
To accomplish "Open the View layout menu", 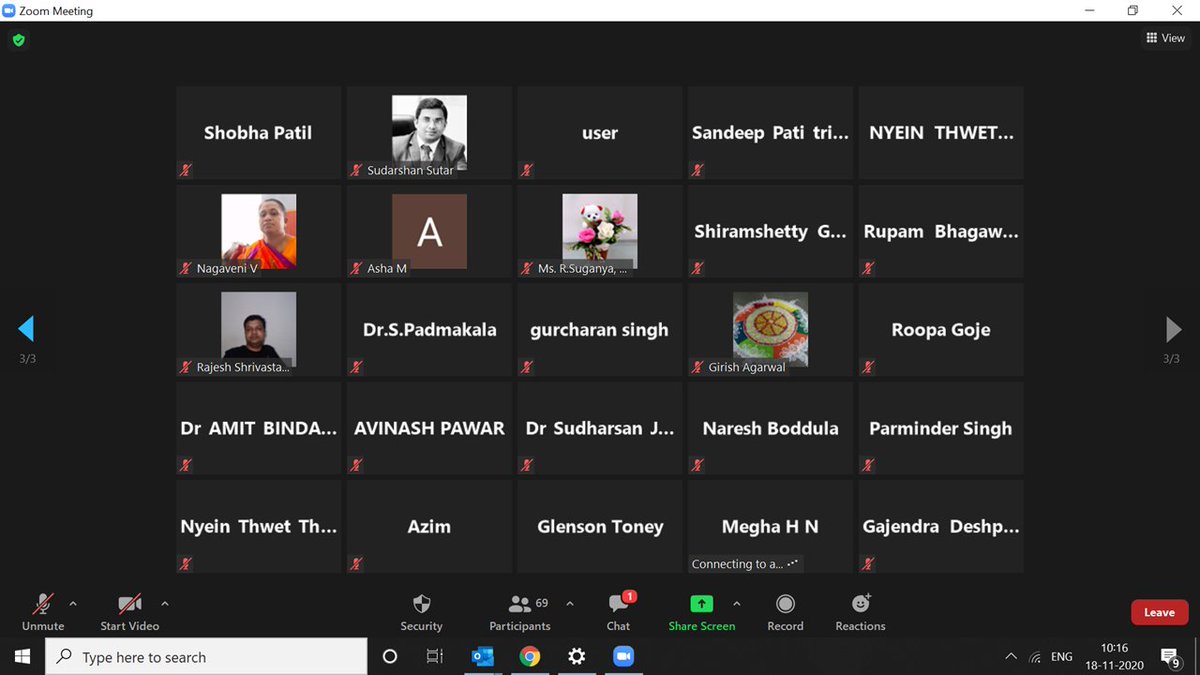I will point(1166,38).
